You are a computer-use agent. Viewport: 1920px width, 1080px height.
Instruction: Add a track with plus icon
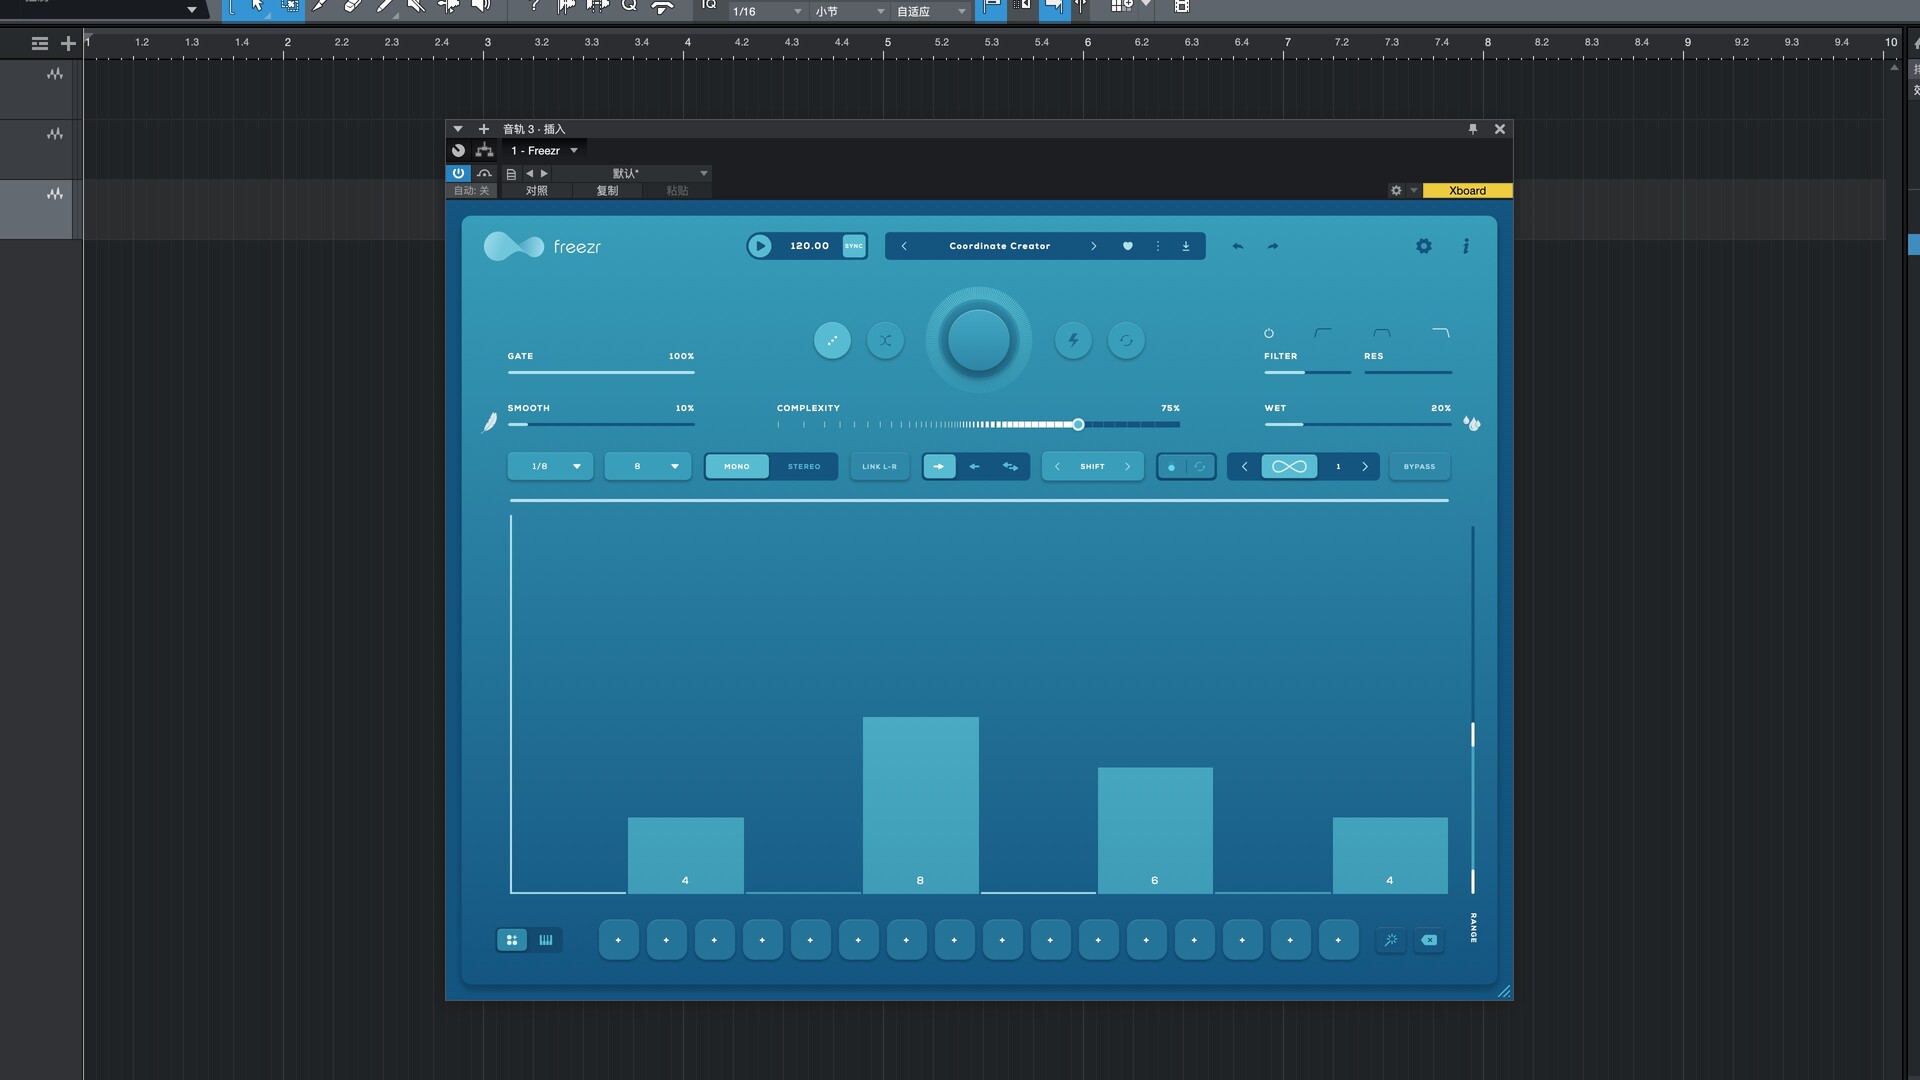[68, 43]
